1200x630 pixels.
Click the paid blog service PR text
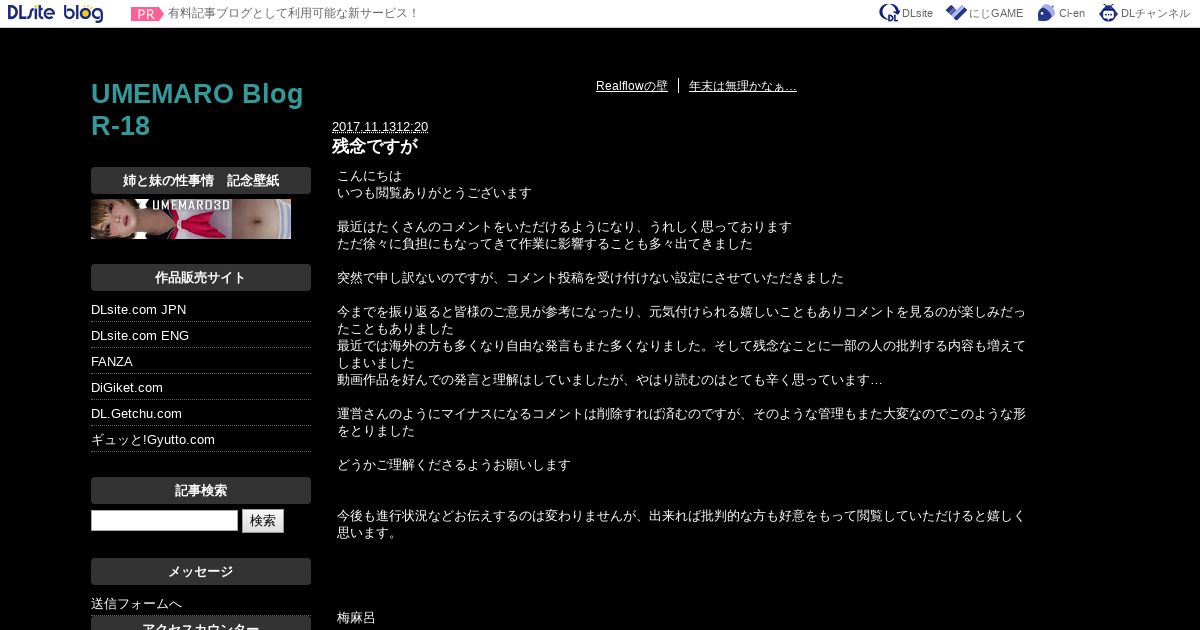[x=293, y=14]
